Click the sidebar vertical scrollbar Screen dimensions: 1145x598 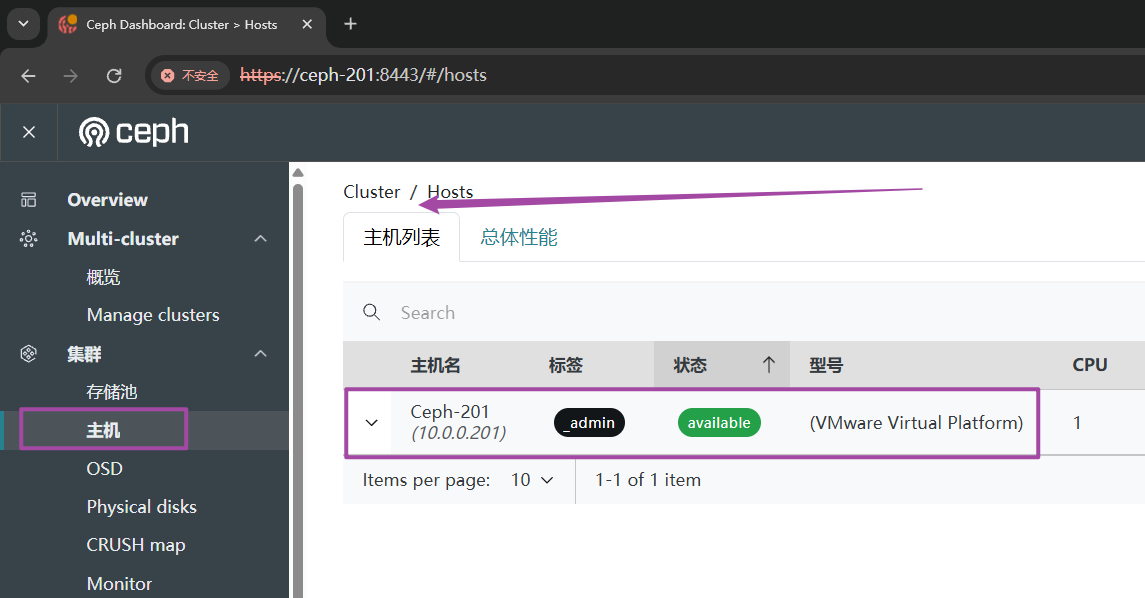tap(297, 391)
